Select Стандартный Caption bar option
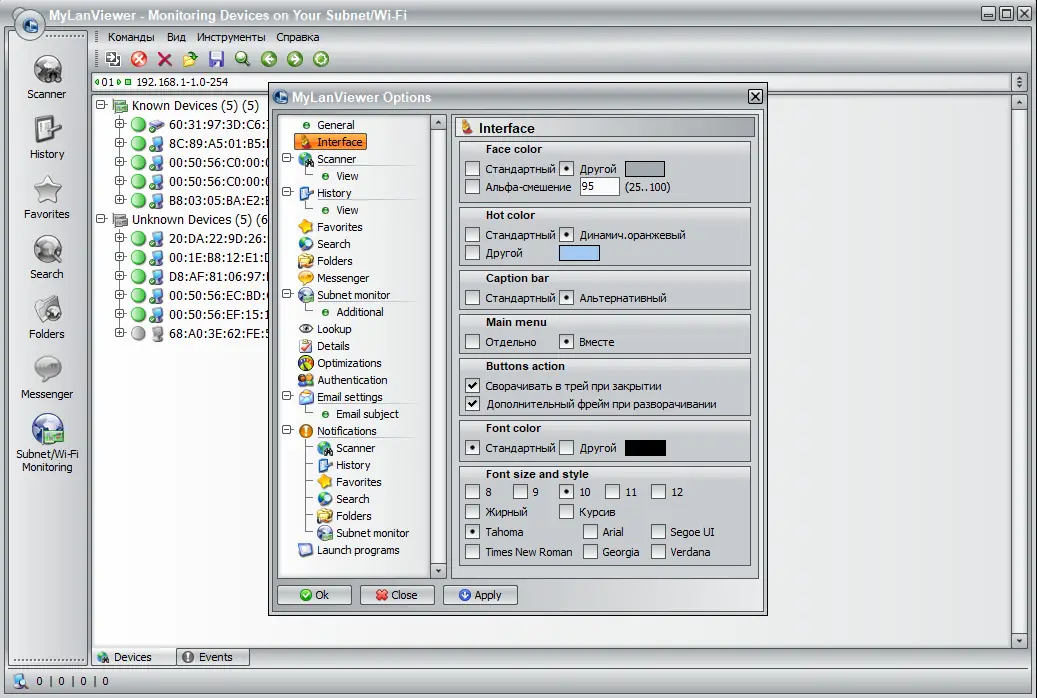Screen dimensions: 1037x698 [472, 298]
